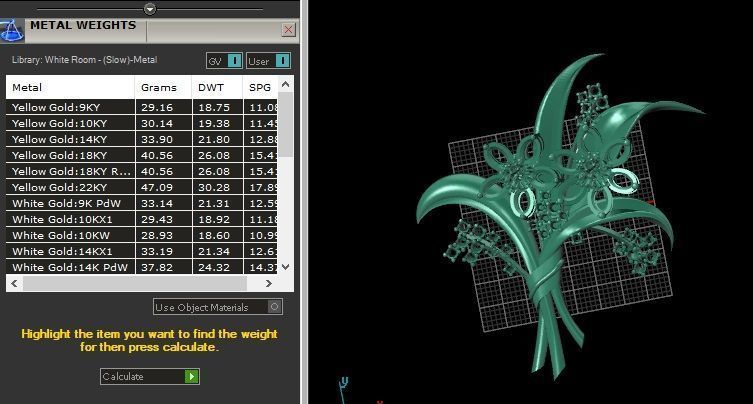
Task: Click the 21.80 DWT cell
Action: point(218,139)
